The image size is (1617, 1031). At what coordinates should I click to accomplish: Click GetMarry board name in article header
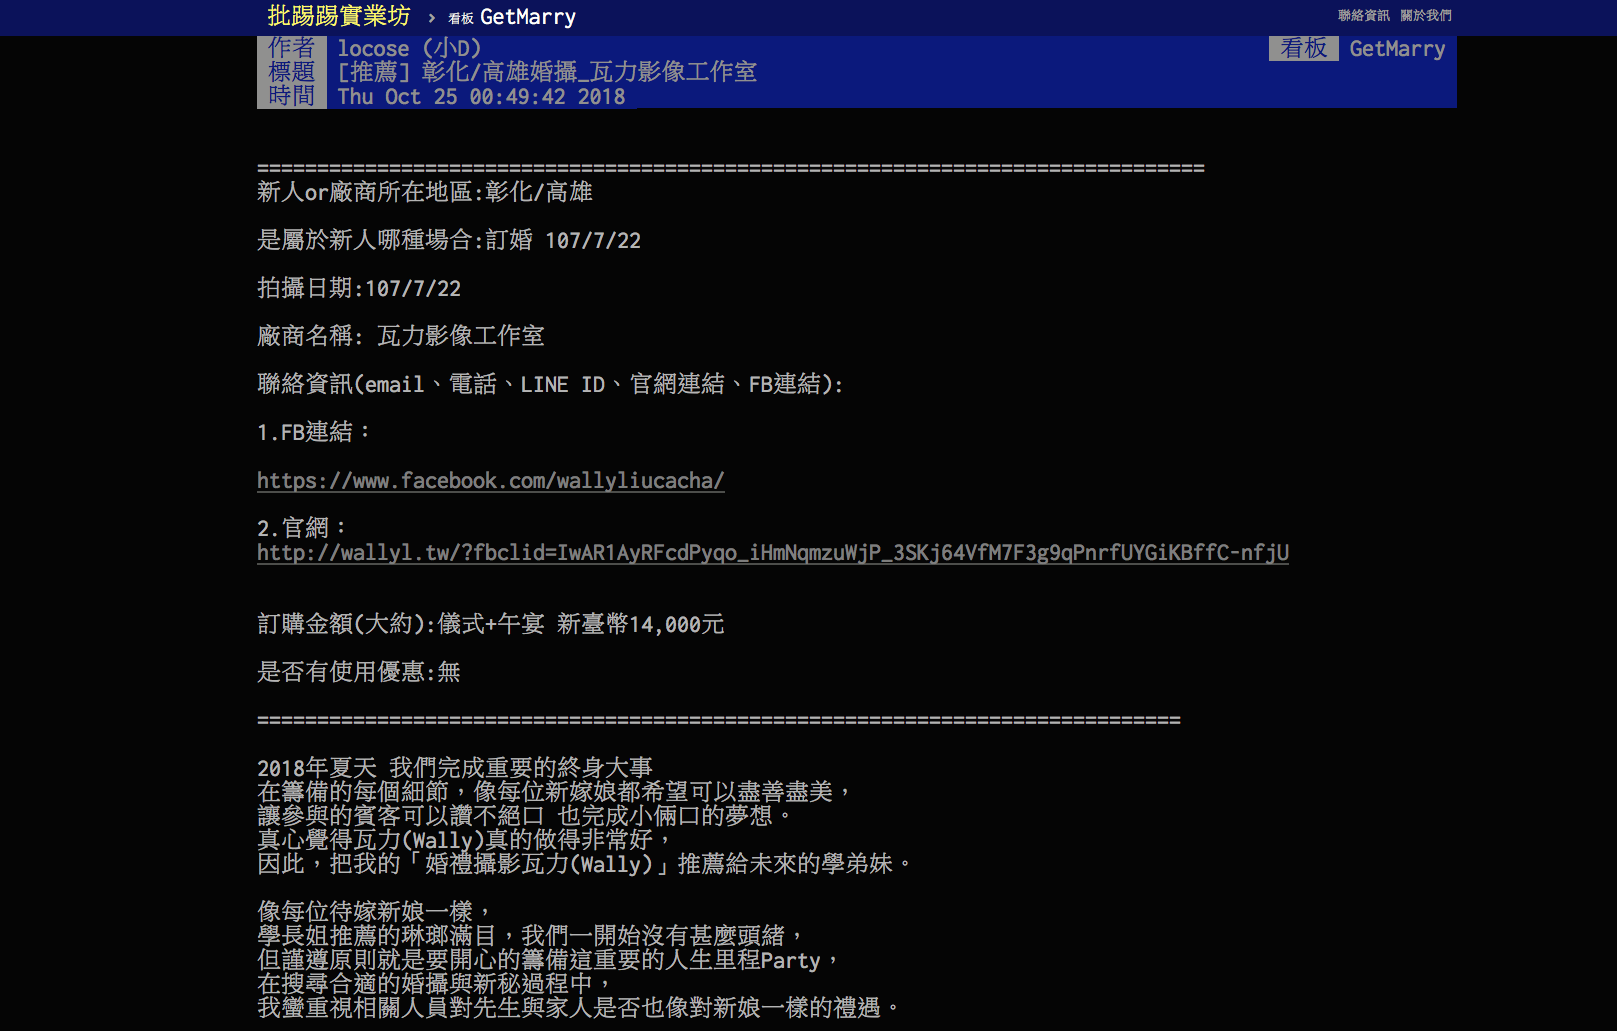point(1397,48)
